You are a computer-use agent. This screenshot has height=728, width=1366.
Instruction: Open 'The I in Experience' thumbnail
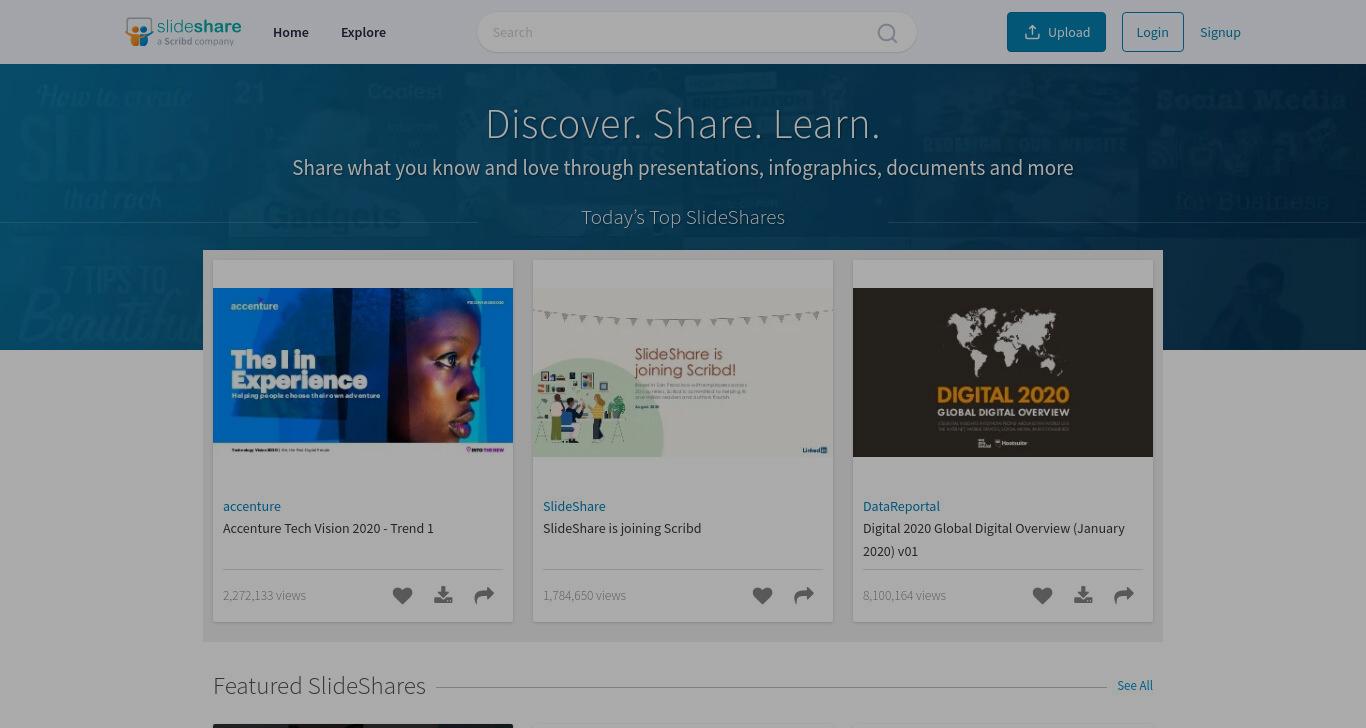click(363, 372)
